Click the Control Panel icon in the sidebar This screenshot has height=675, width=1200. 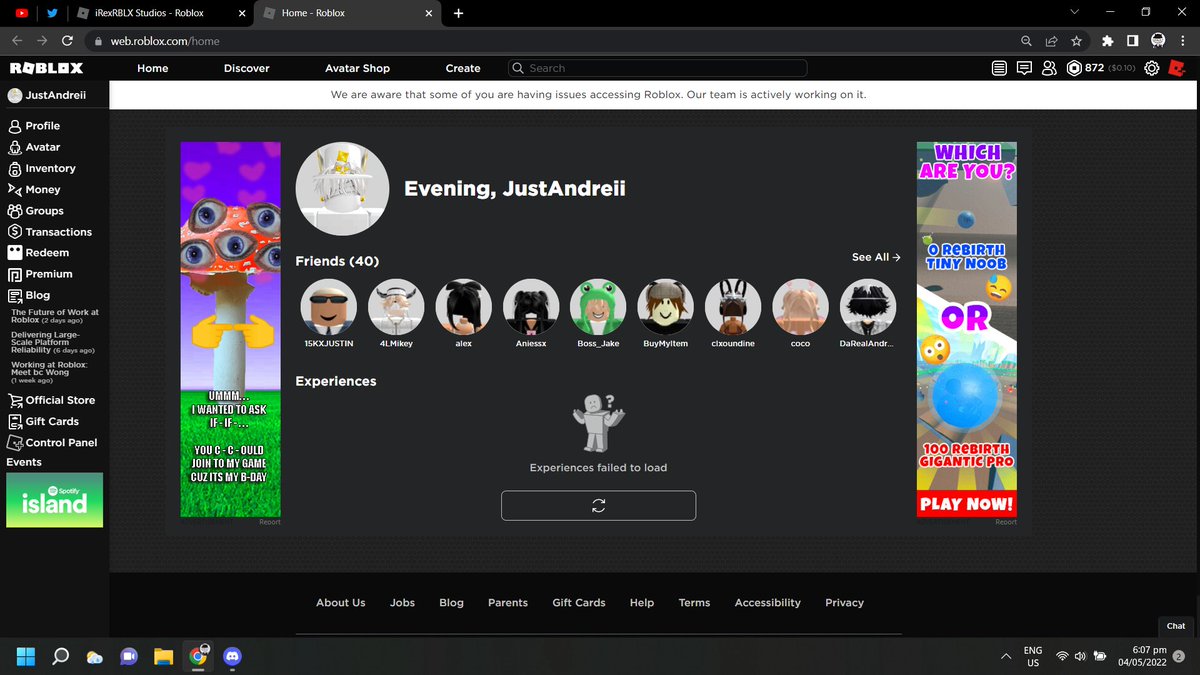15,442
